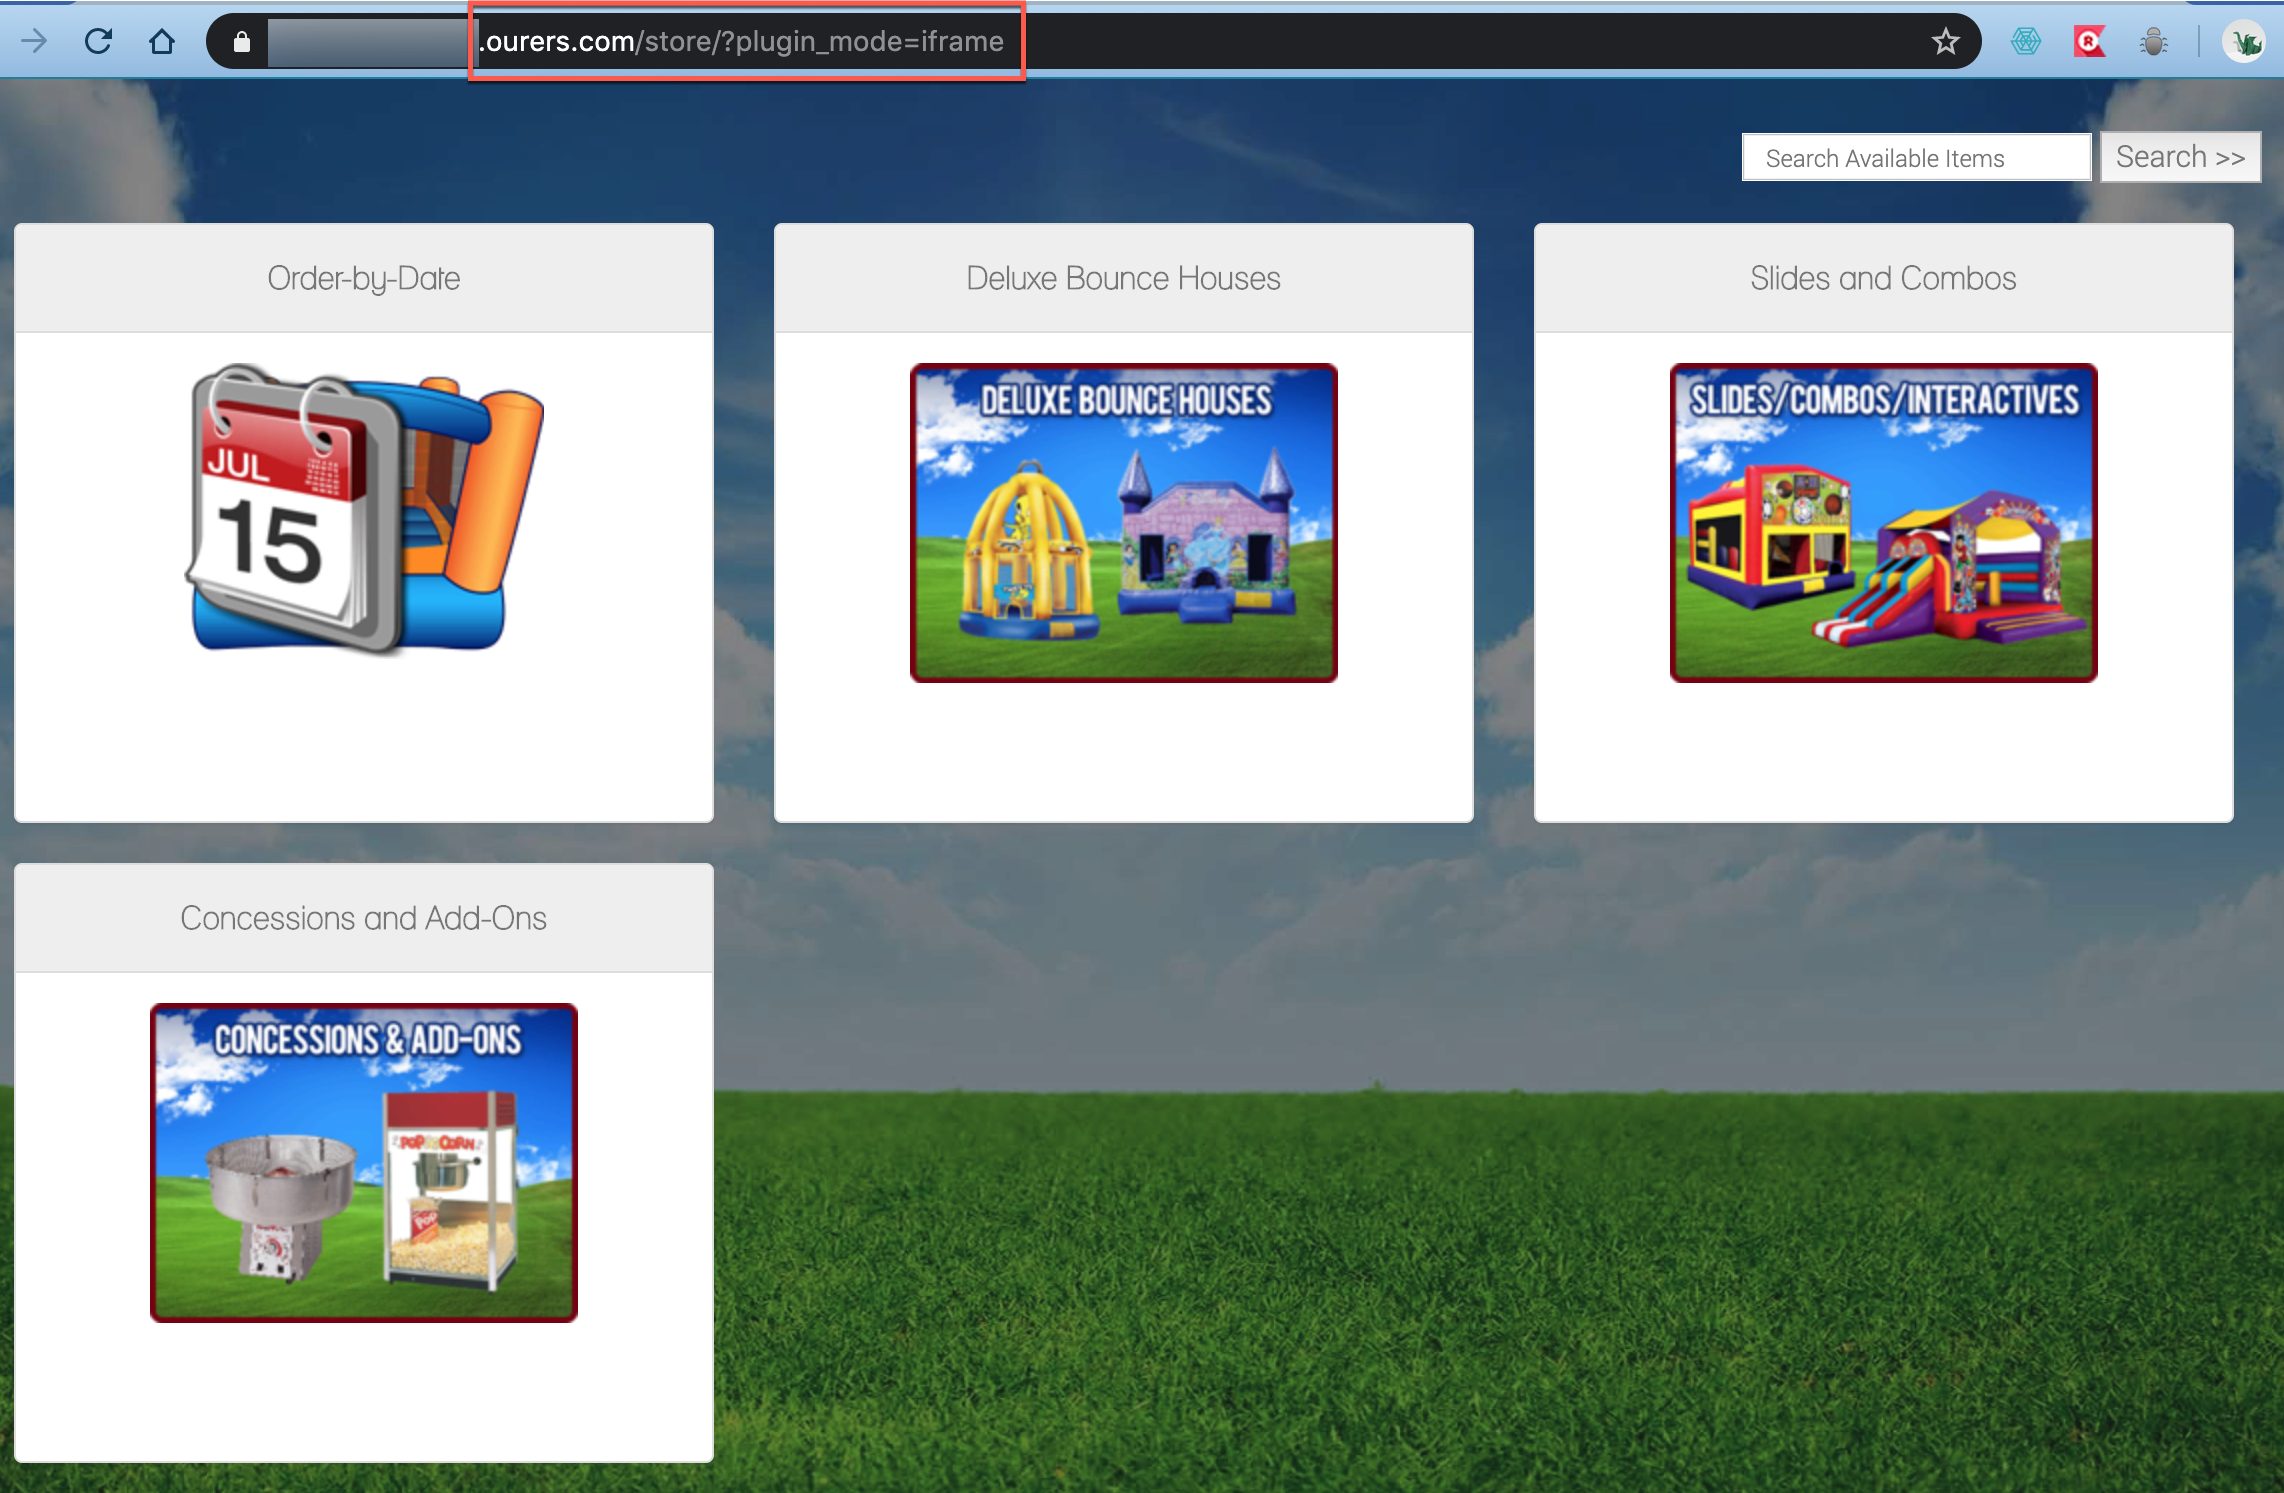Open the blue web-shaped extension icon
Screen dimensions: 2284x1493
2025,42
